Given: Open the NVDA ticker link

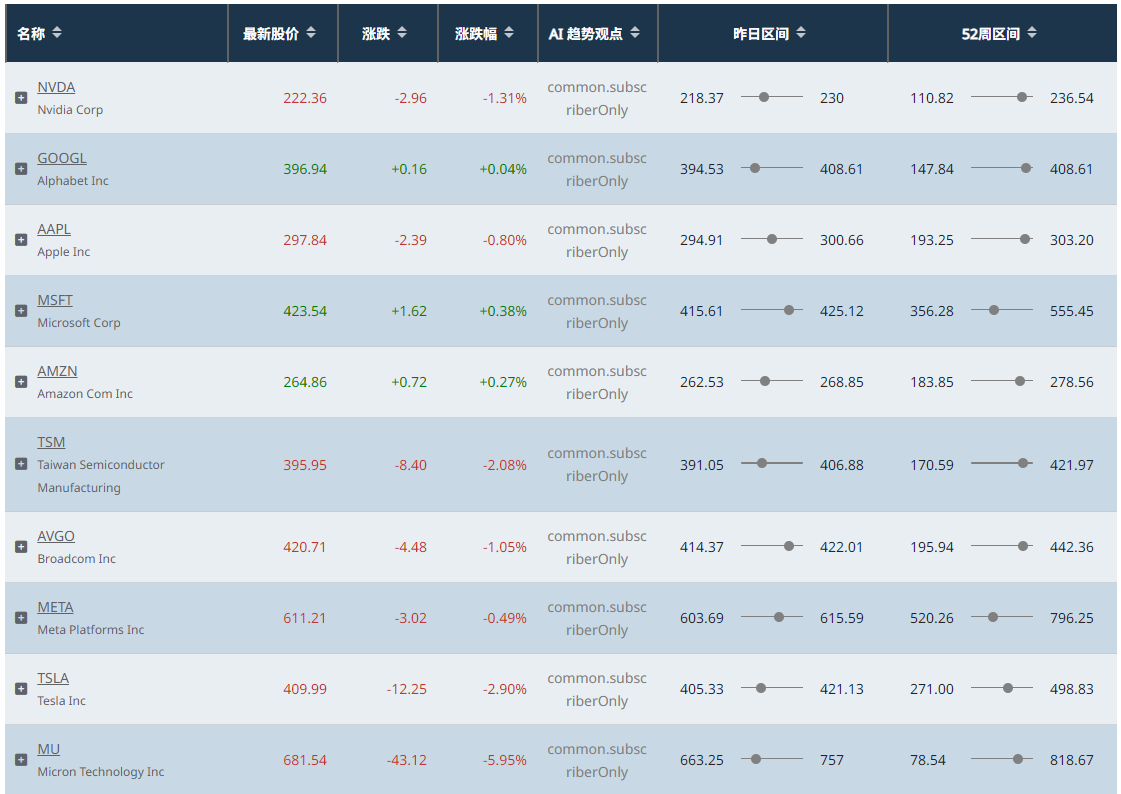Looking at the screenshot, I should point(56,87).
